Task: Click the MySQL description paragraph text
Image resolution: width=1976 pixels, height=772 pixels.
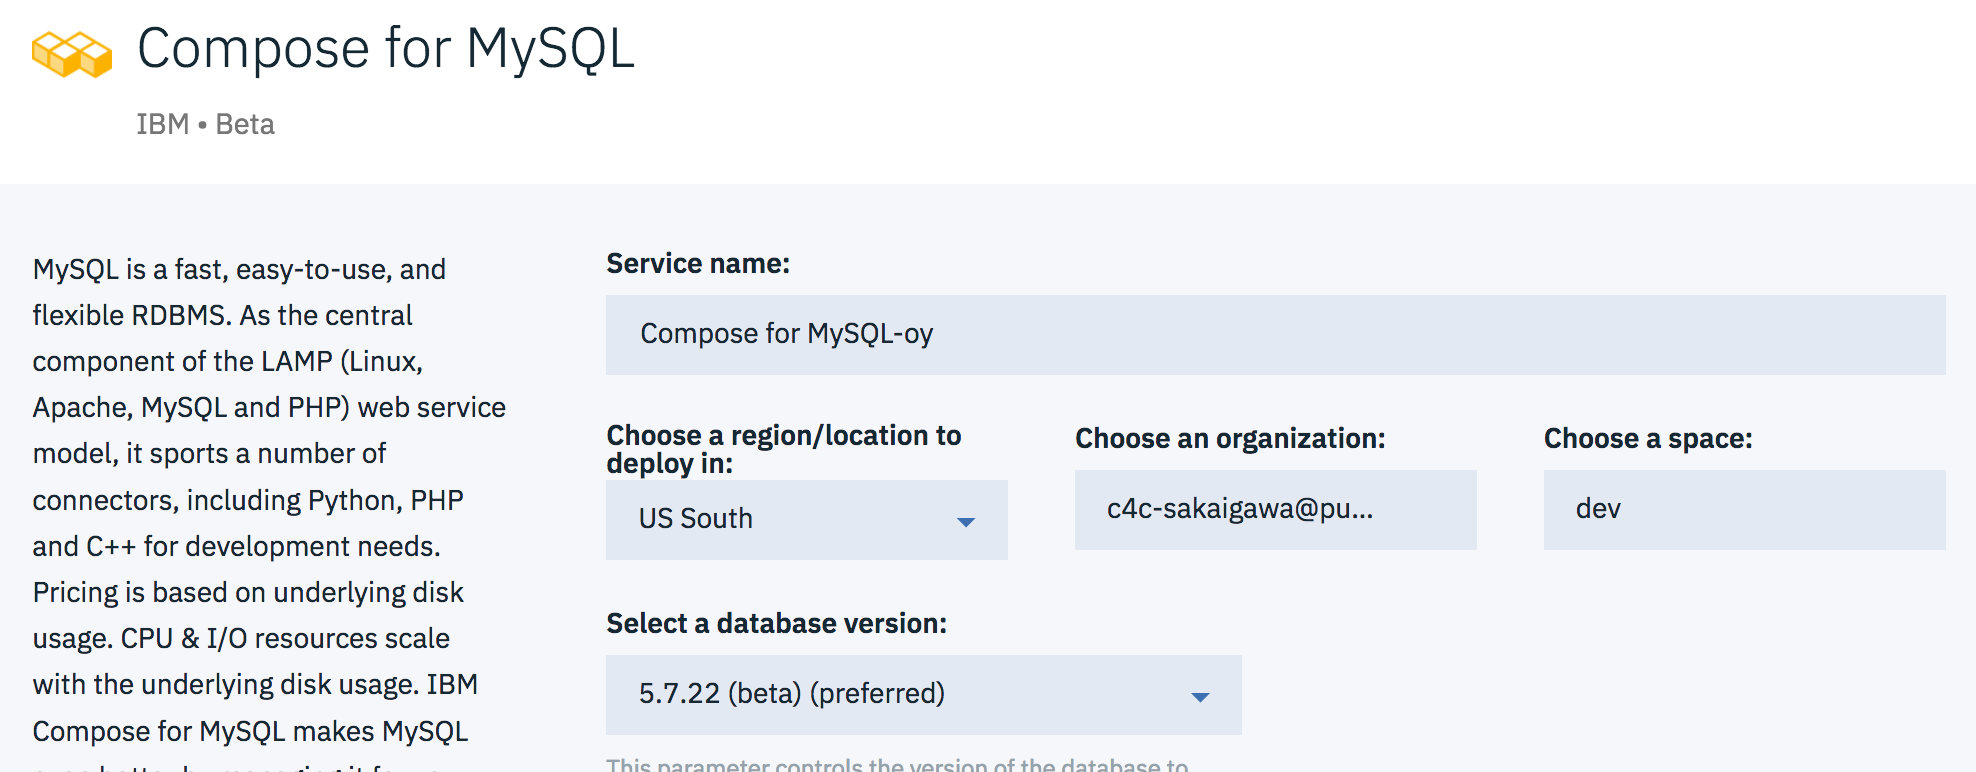Action: (269, 512)
